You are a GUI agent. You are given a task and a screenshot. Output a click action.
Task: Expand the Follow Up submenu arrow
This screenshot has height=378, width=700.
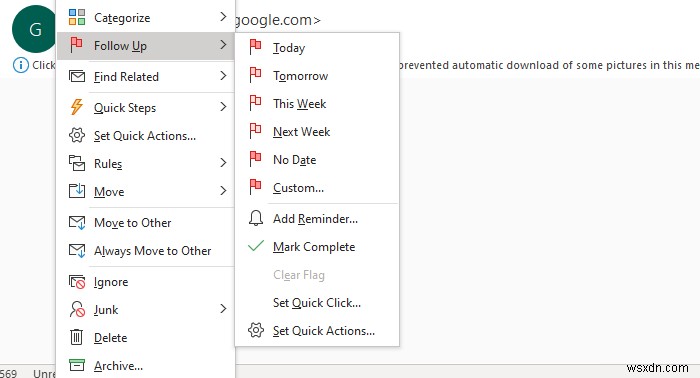click(223, 45)
